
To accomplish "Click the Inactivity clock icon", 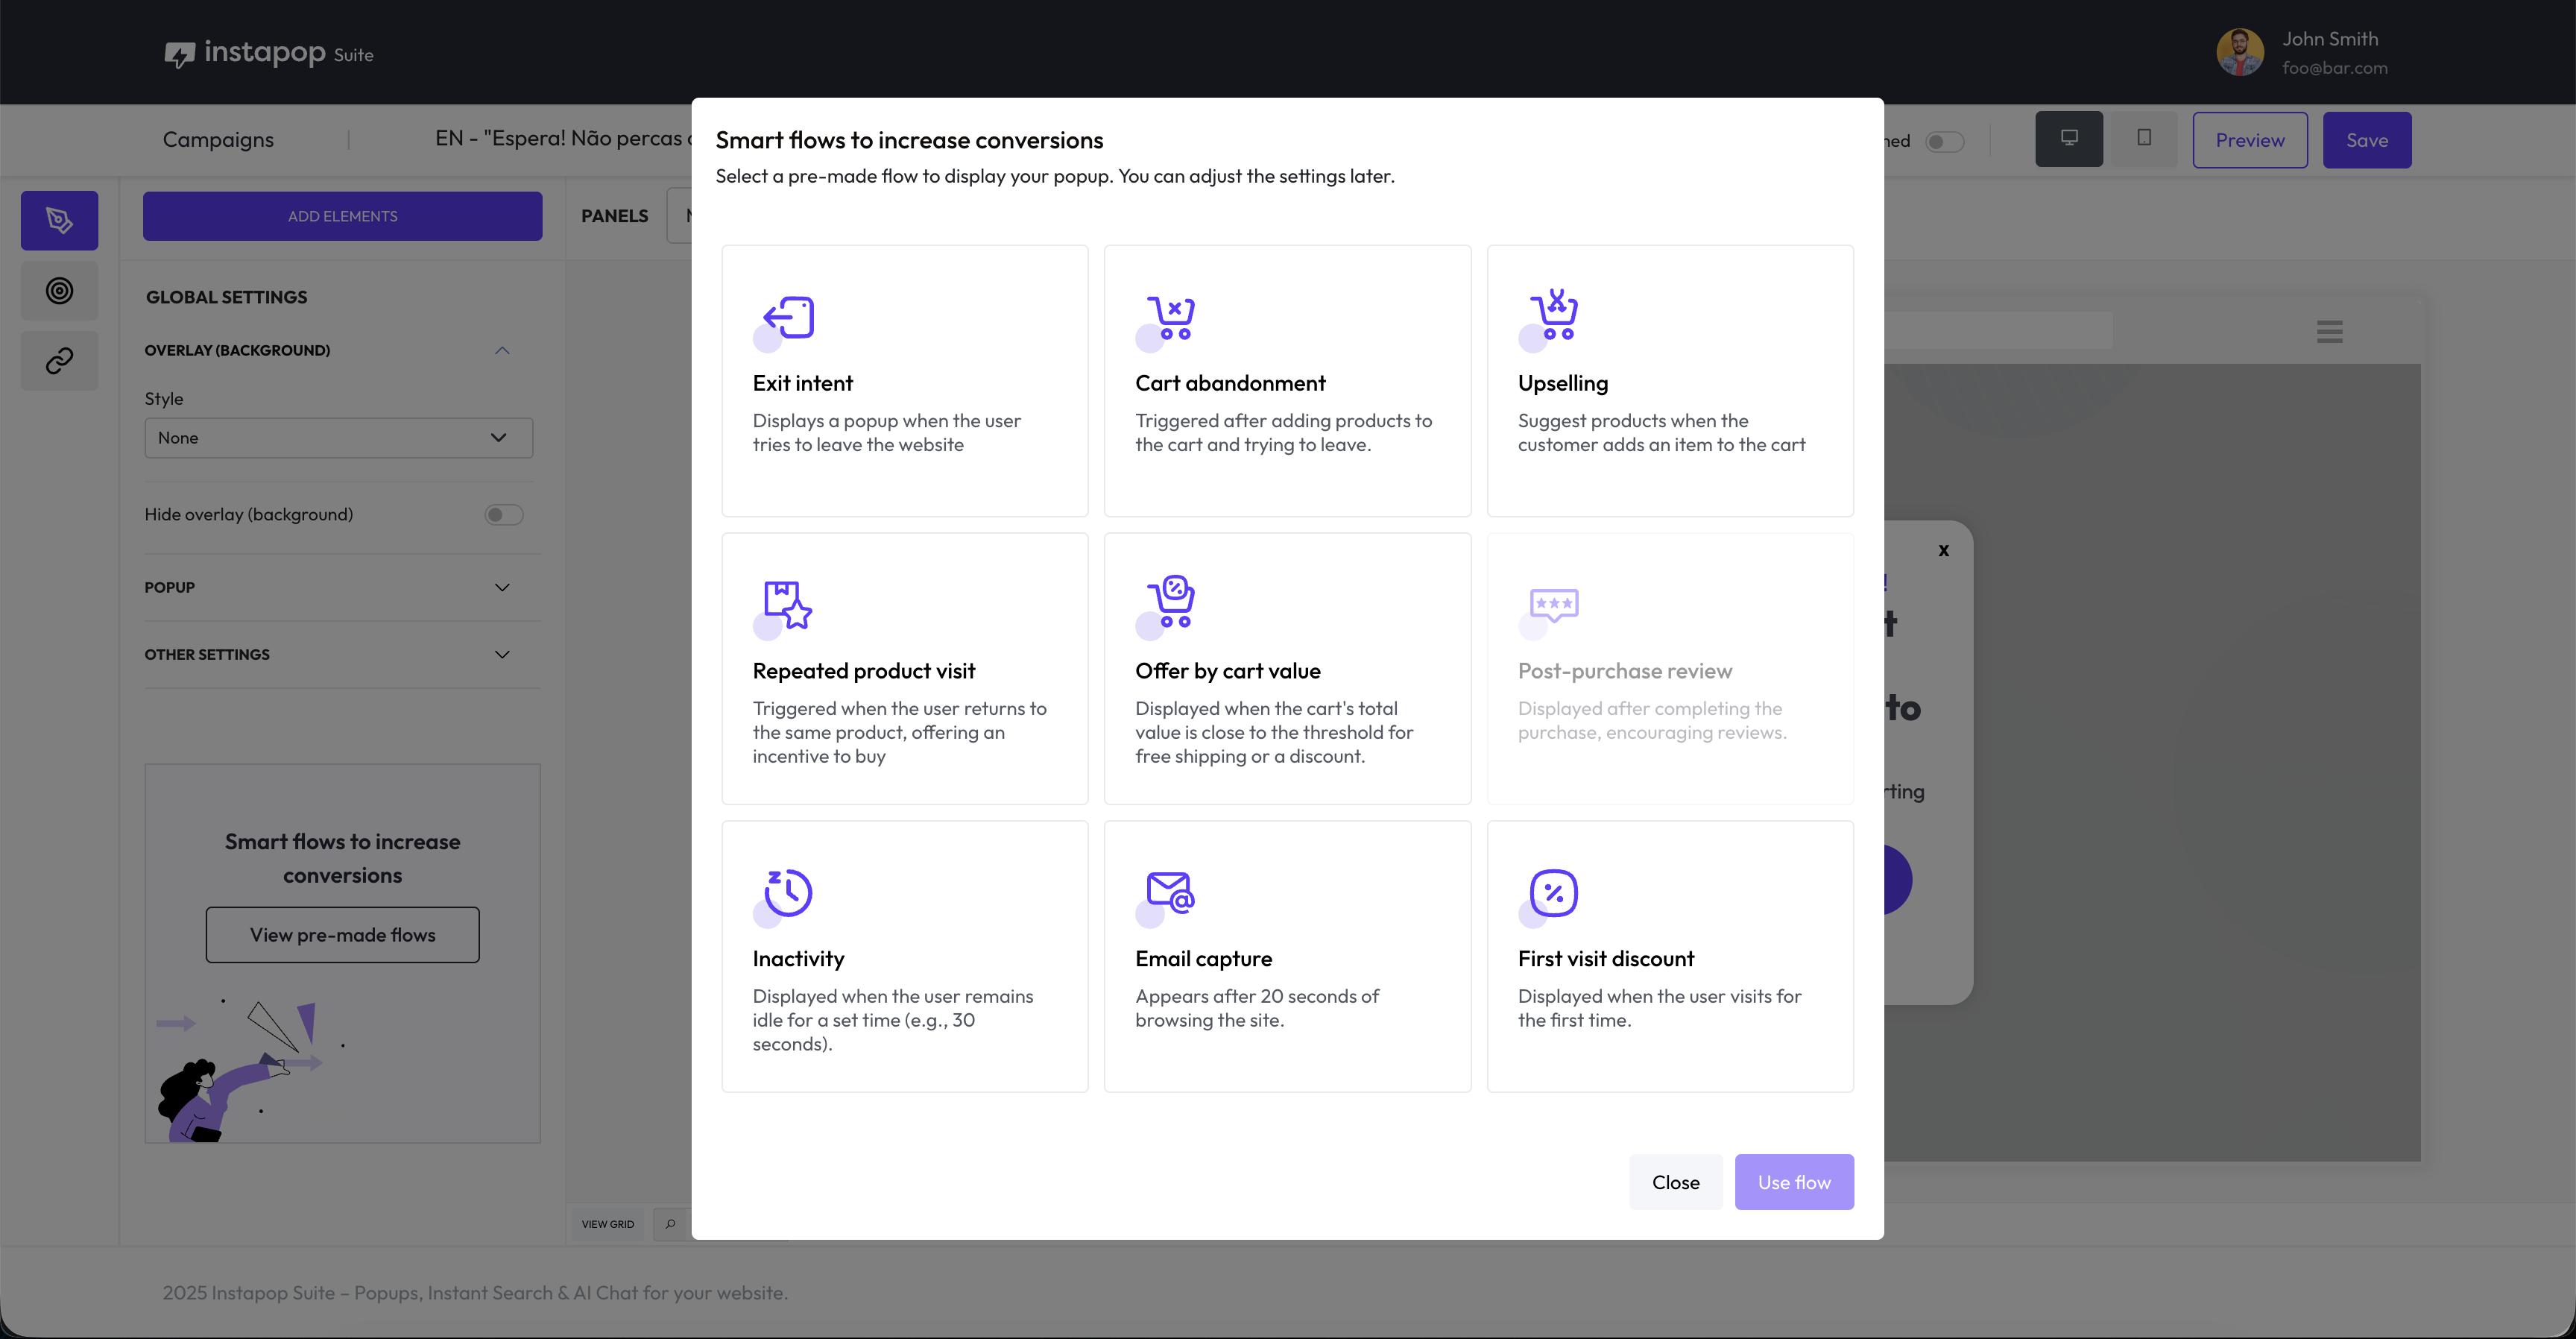I will tap(788, 892).
